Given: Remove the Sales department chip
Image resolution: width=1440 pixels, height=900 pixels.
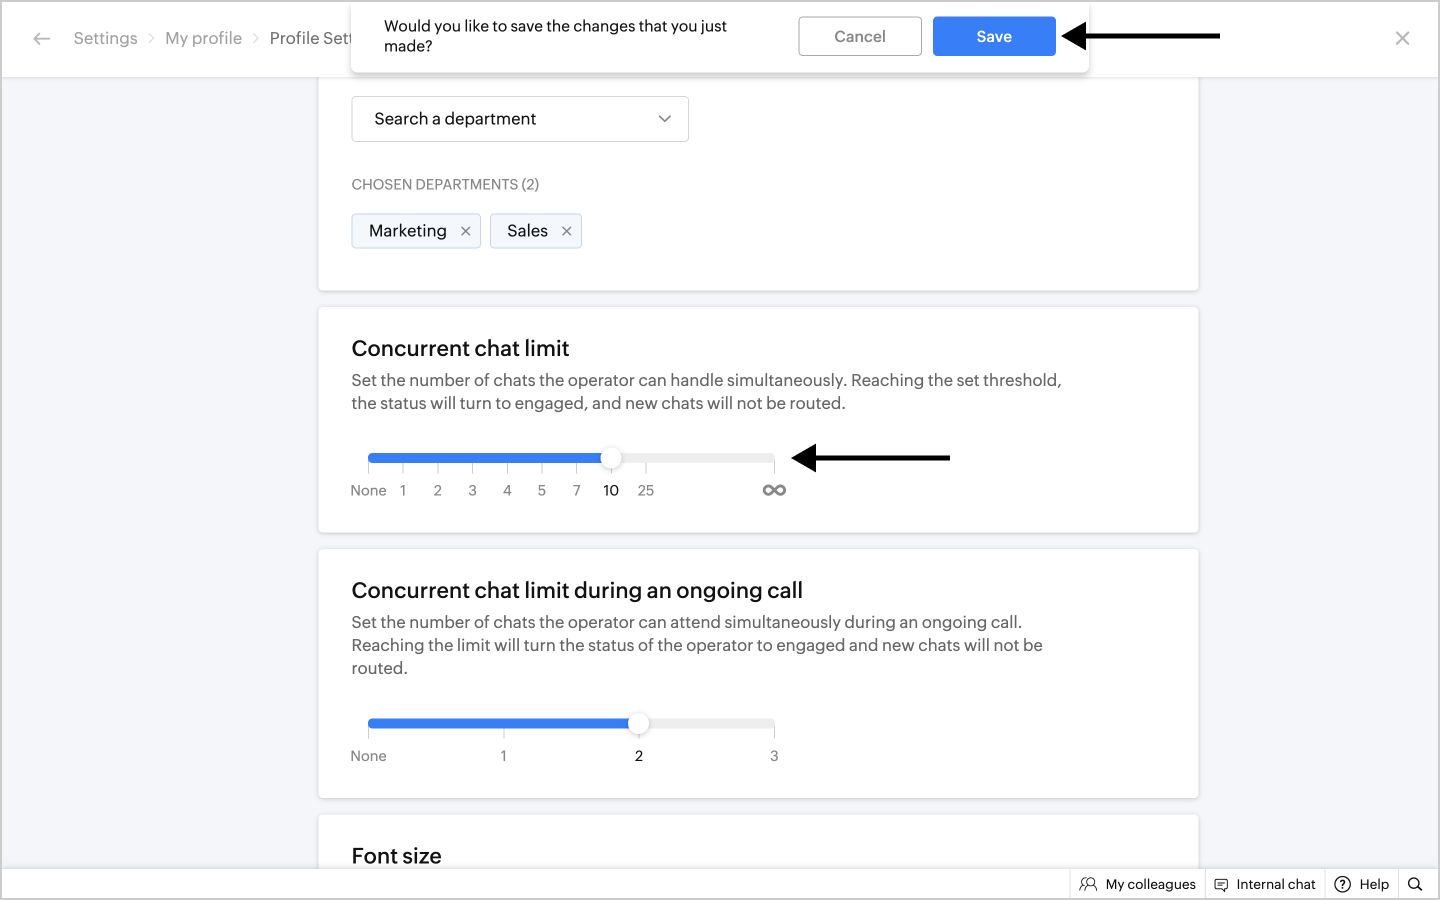Looking at the screenshot, I should point(567,231).
